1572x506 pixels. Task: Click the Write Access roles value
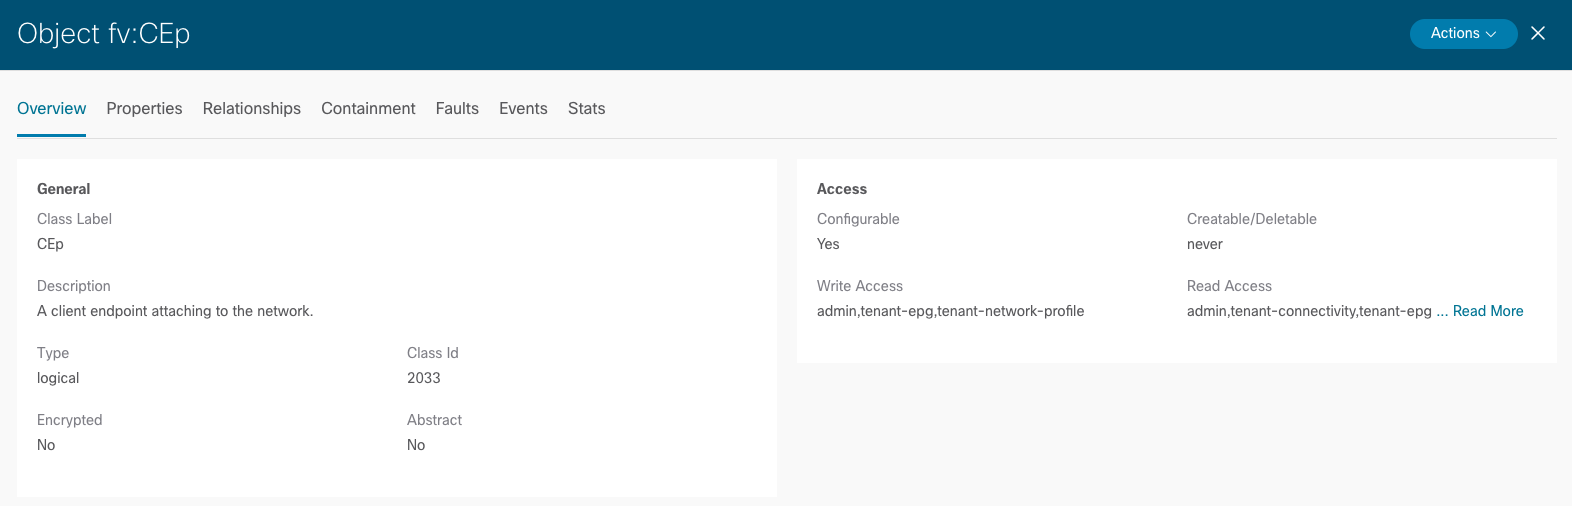click(950, 311)
